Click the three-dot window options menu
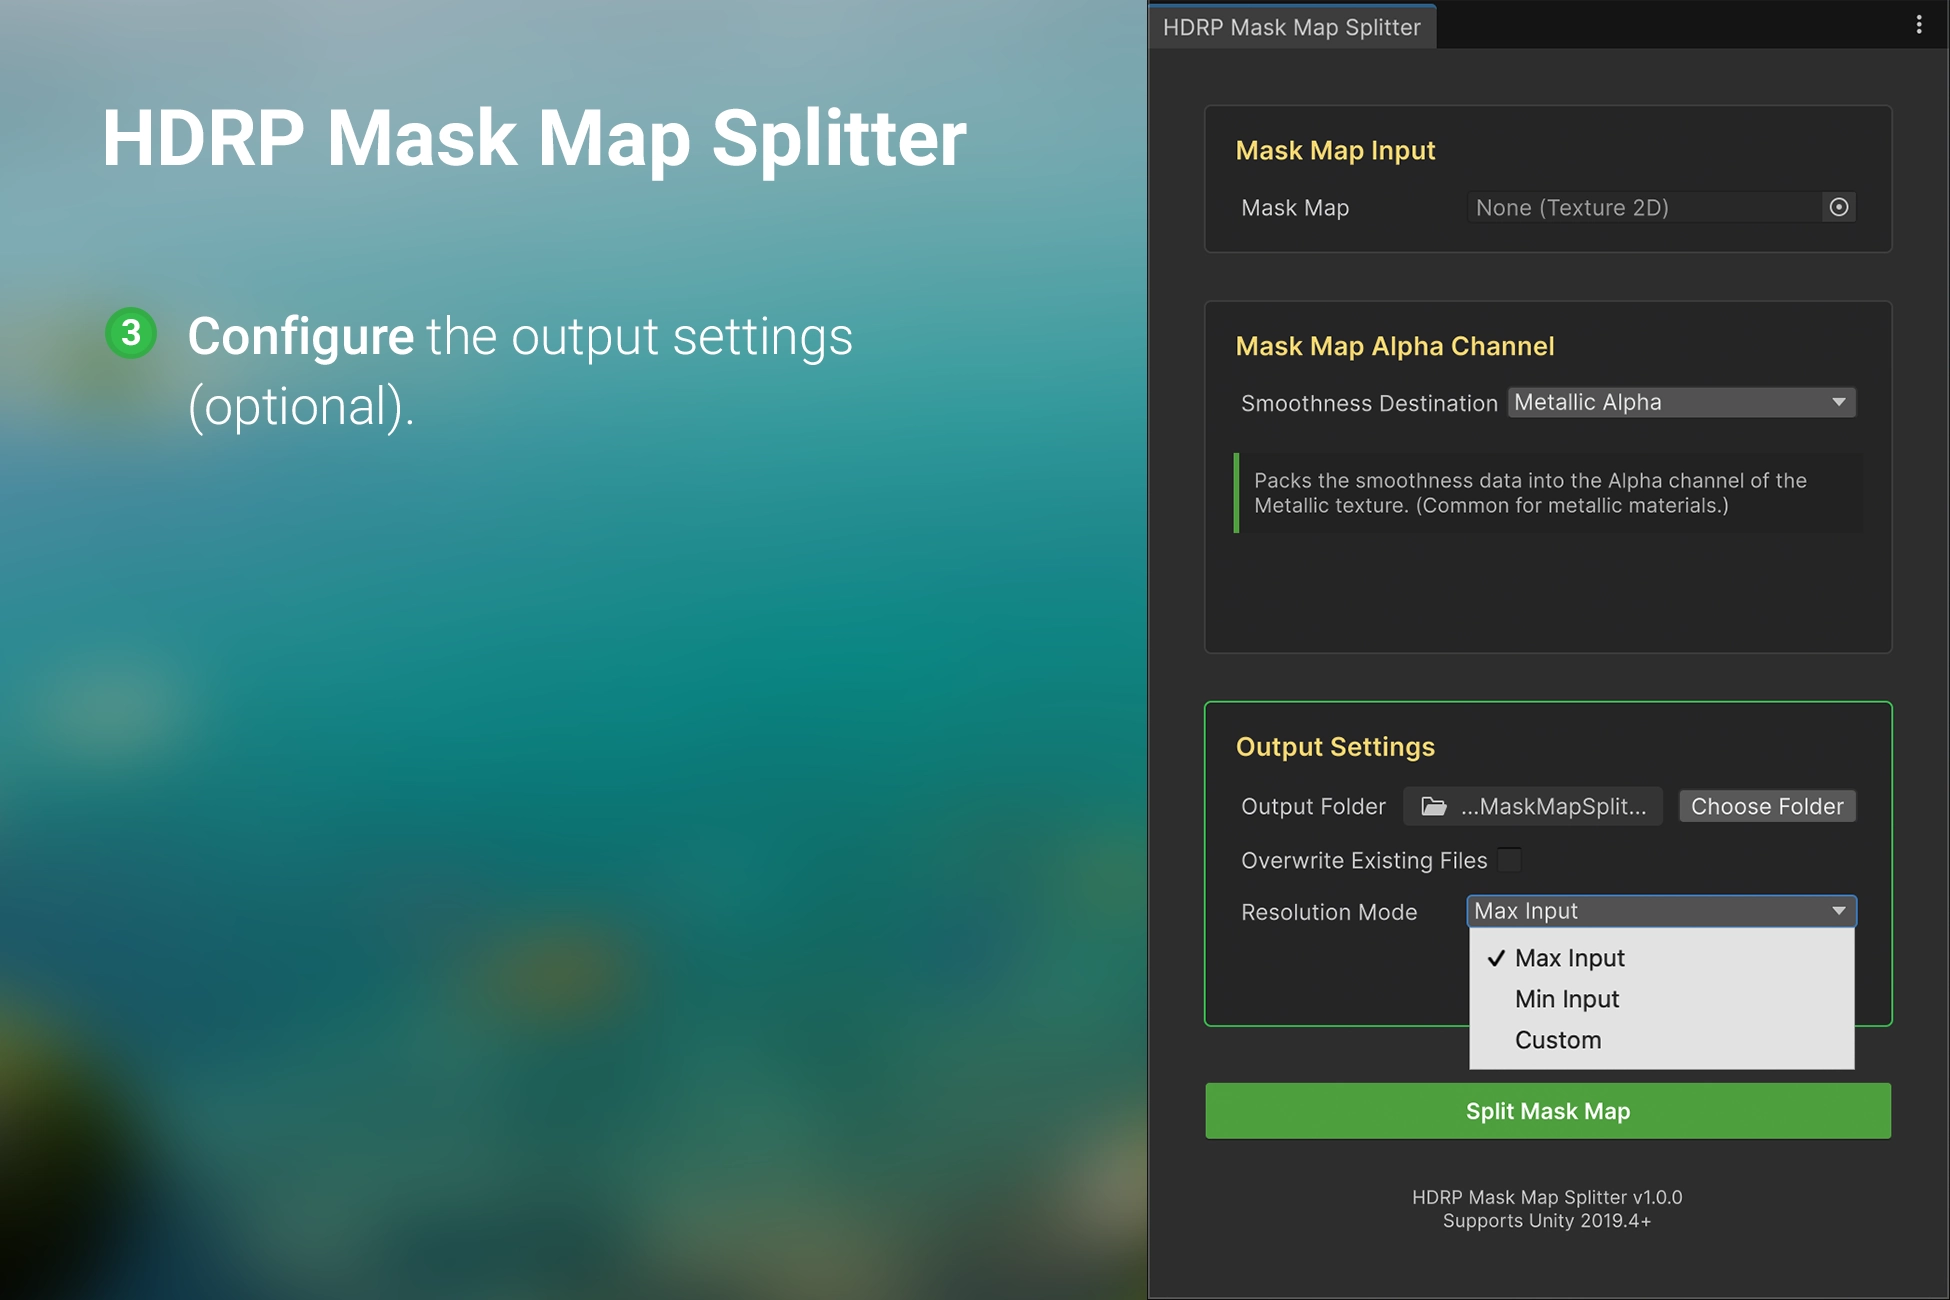Screen dimensions: 1950x1300 [x=1918, y=25]
